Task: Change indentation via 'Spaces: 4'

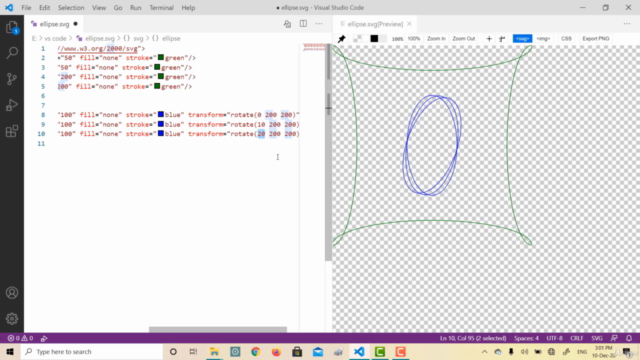Action: pyautogui.click(x=526, y=338)
